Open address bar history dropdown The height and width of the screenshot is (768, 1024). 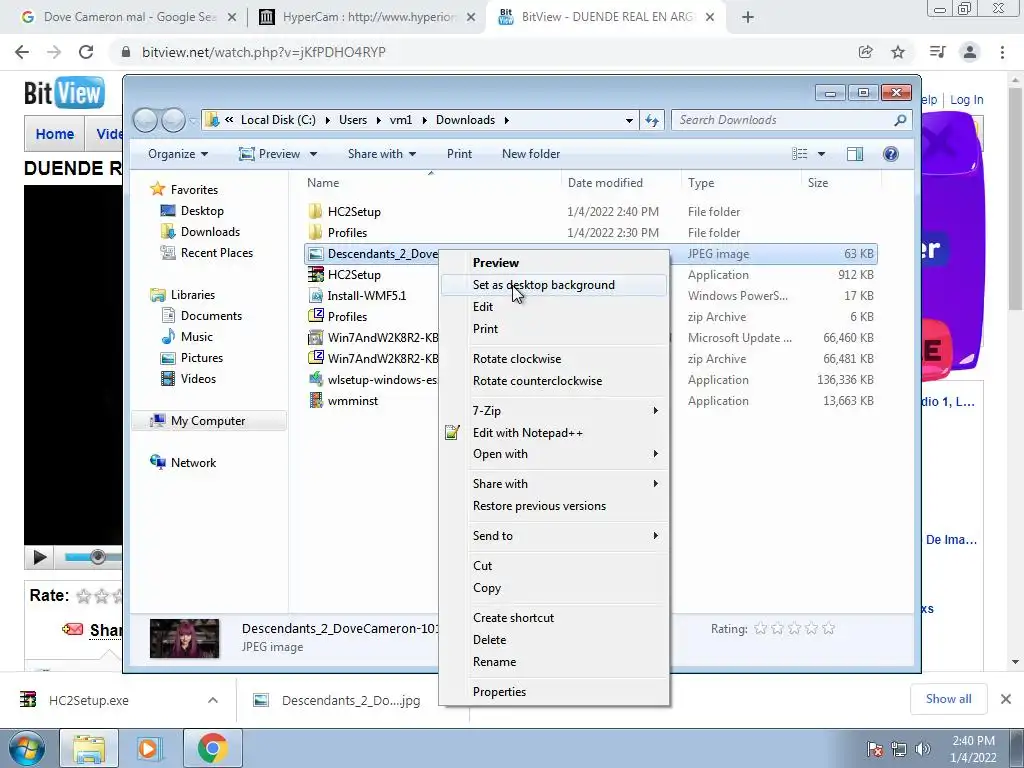pos(629,120)
